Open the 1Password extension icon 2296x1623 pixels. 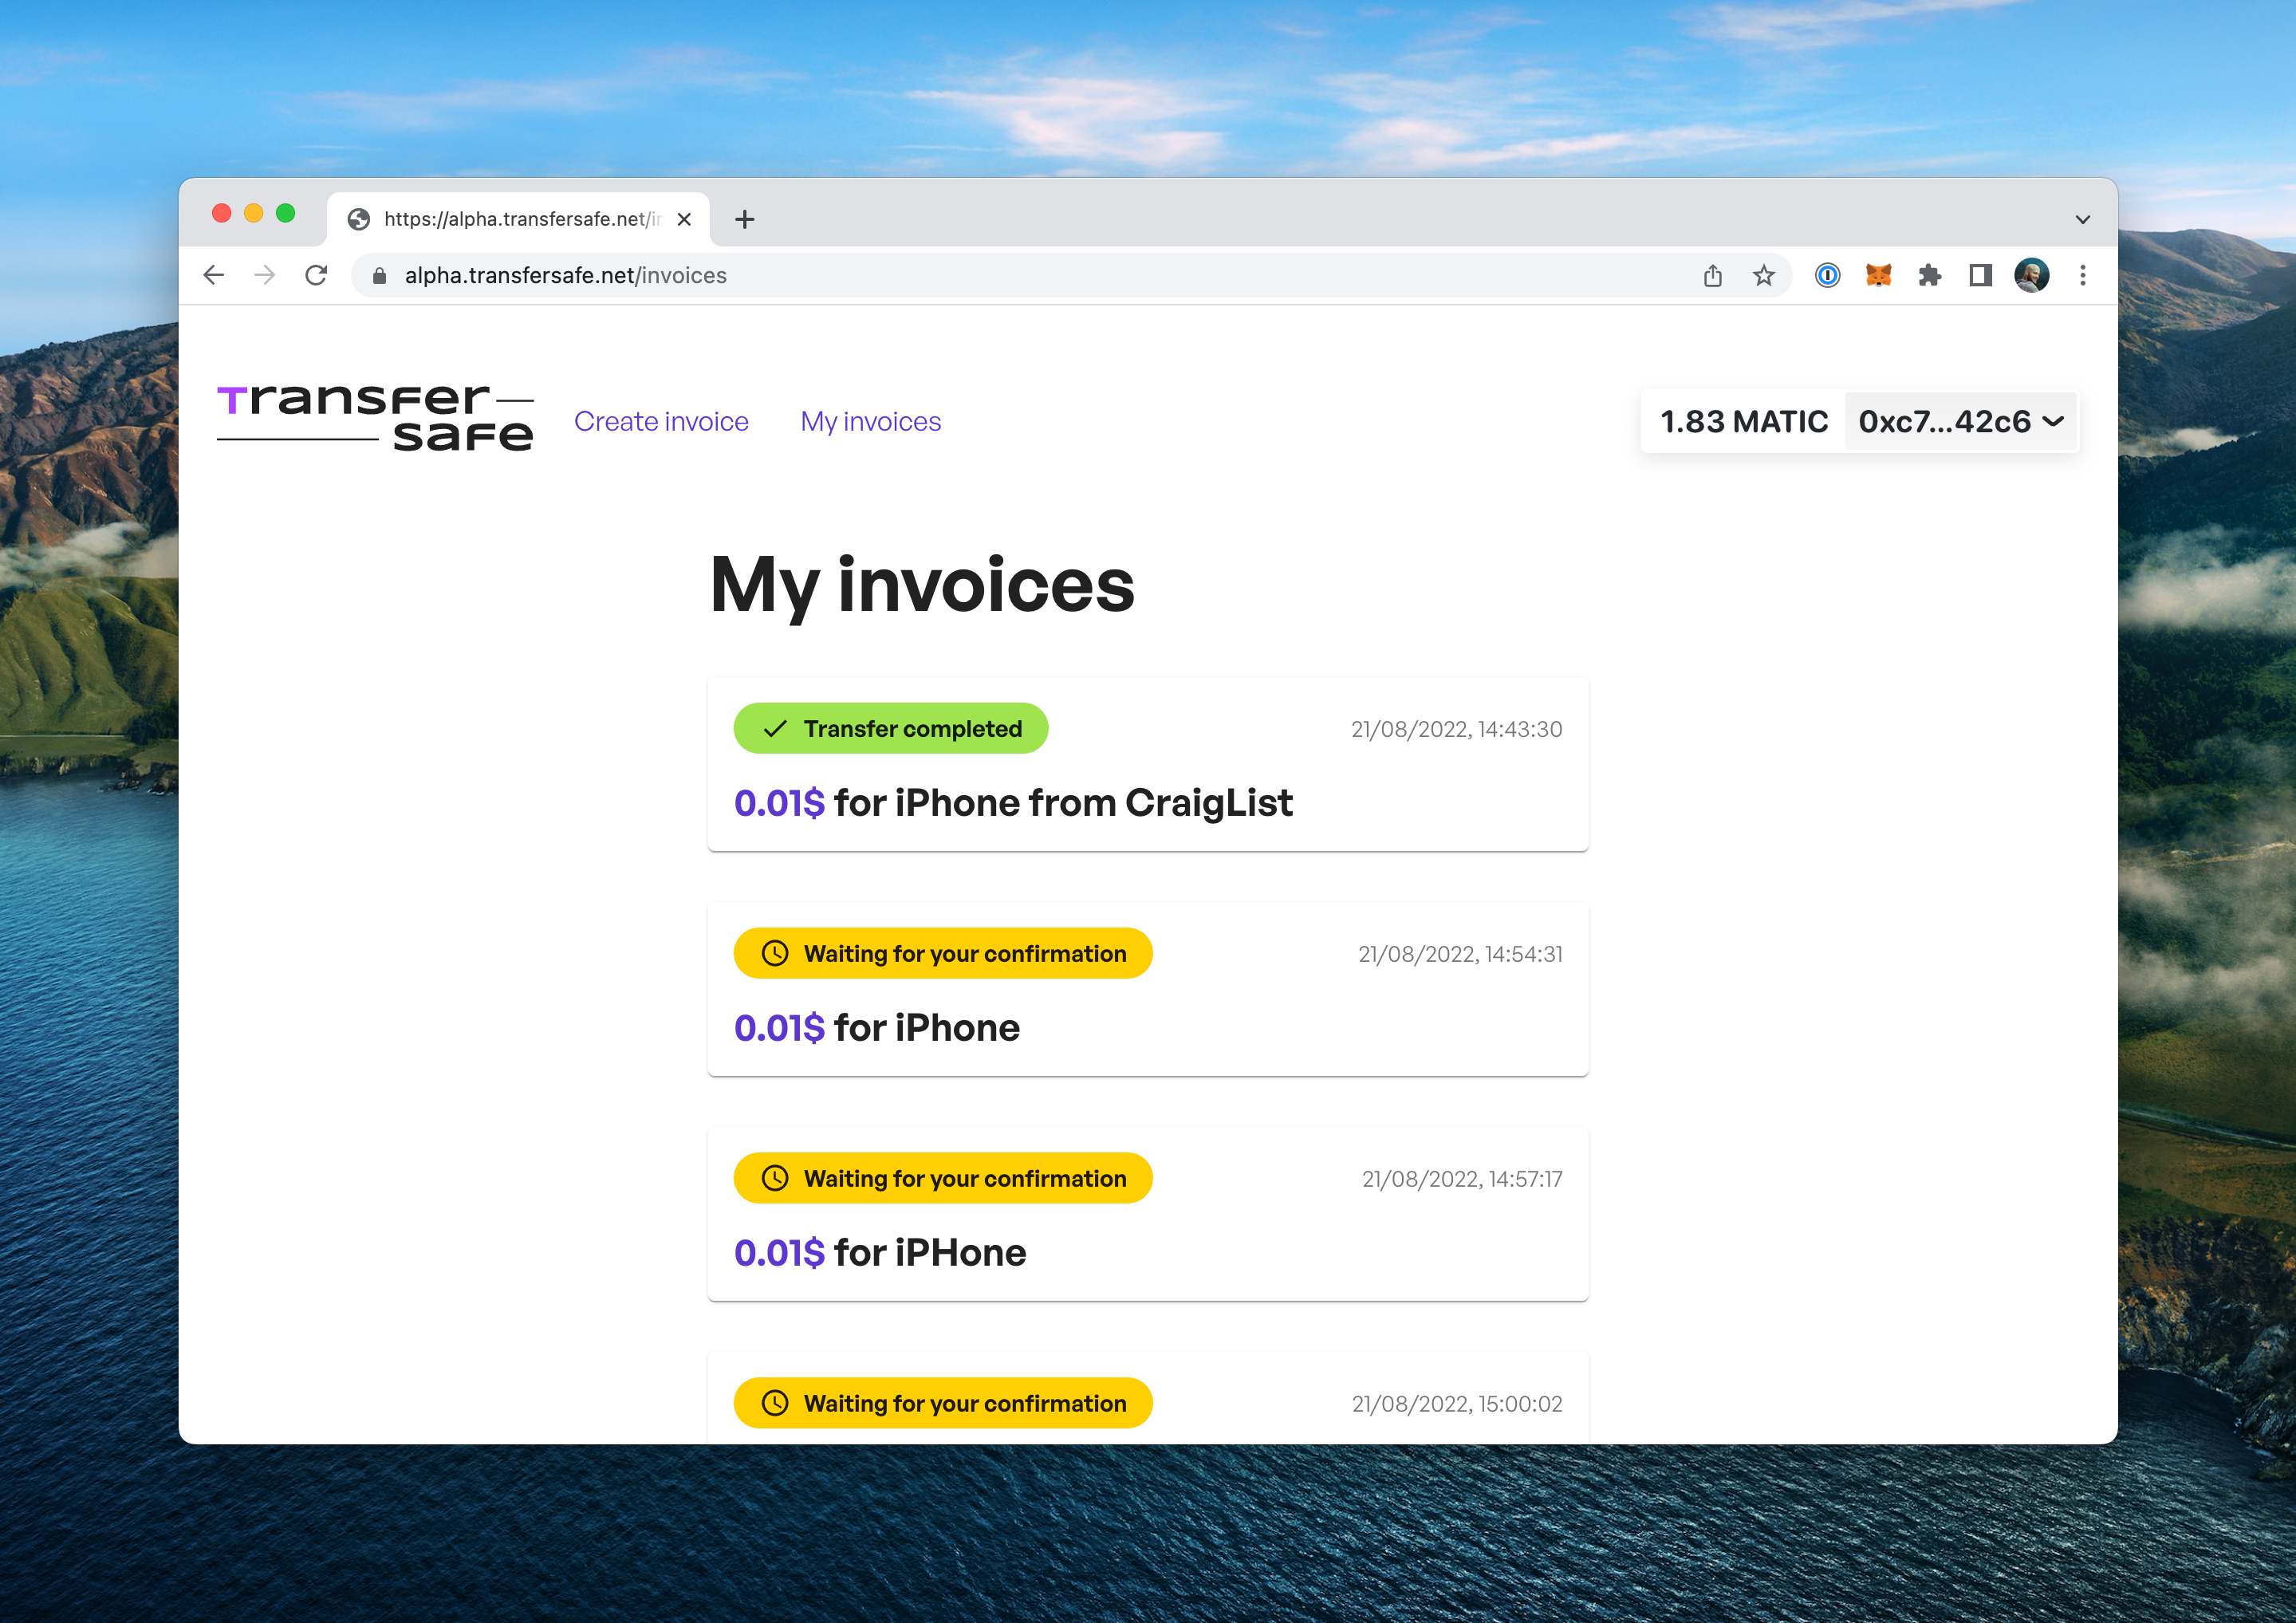click(x=1827, y=275)
